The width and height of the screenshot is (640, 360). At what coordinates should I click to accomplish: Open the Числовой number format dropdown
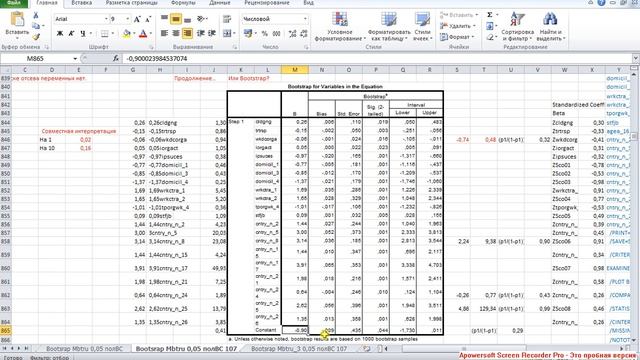305,19
